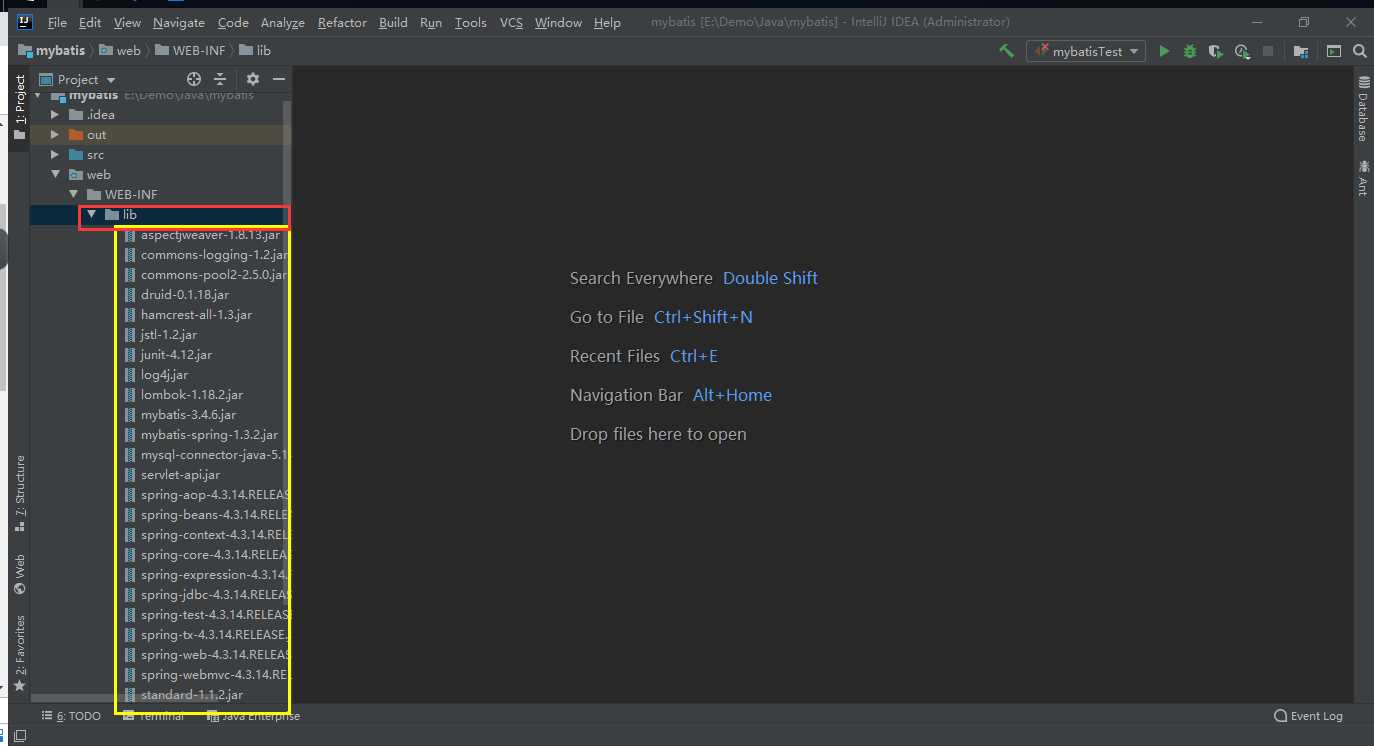The height and width of the screenshot is (746, 1374).
Task: Open Run Anything toolbar icon
Action: click(1334, 51)
